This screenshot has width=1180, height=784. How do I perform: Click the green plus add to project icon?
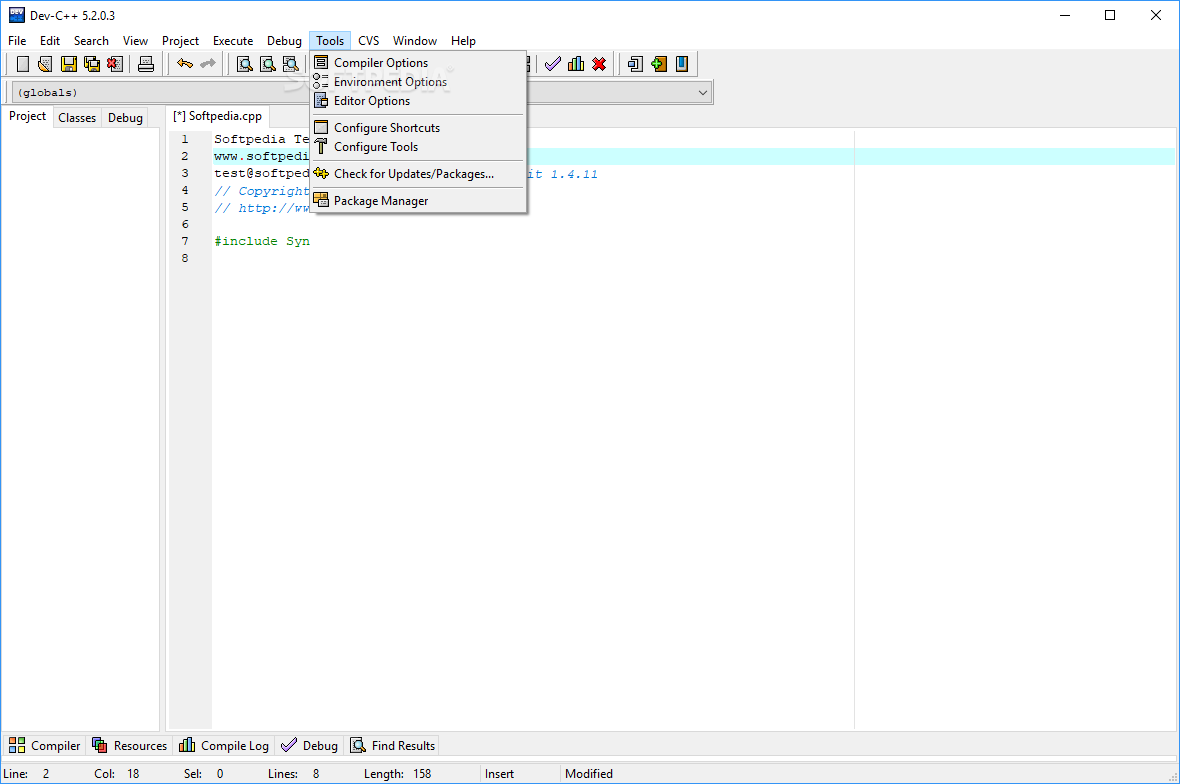[x=658, y=64]
